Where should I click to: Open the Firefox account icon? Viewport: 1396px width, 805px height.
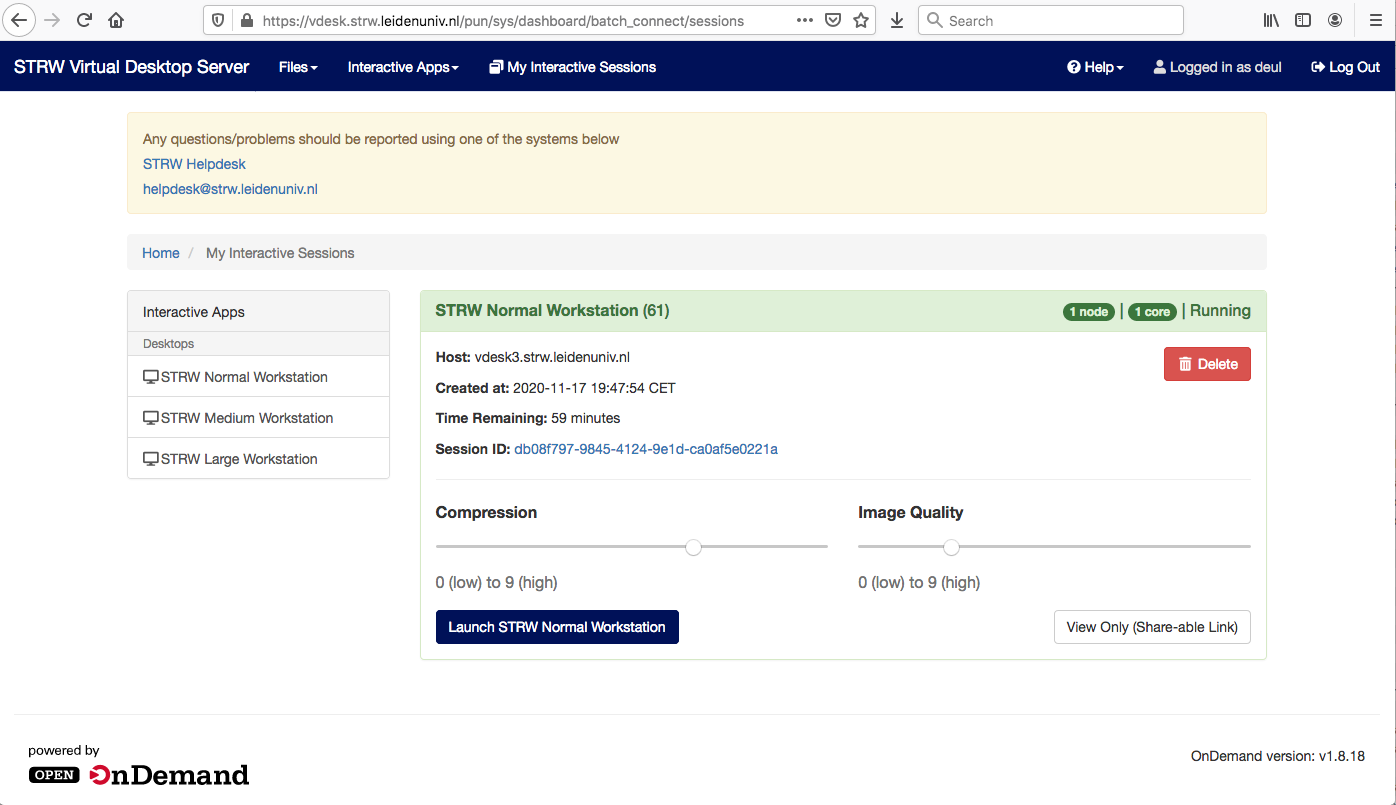pos(1335,20)
